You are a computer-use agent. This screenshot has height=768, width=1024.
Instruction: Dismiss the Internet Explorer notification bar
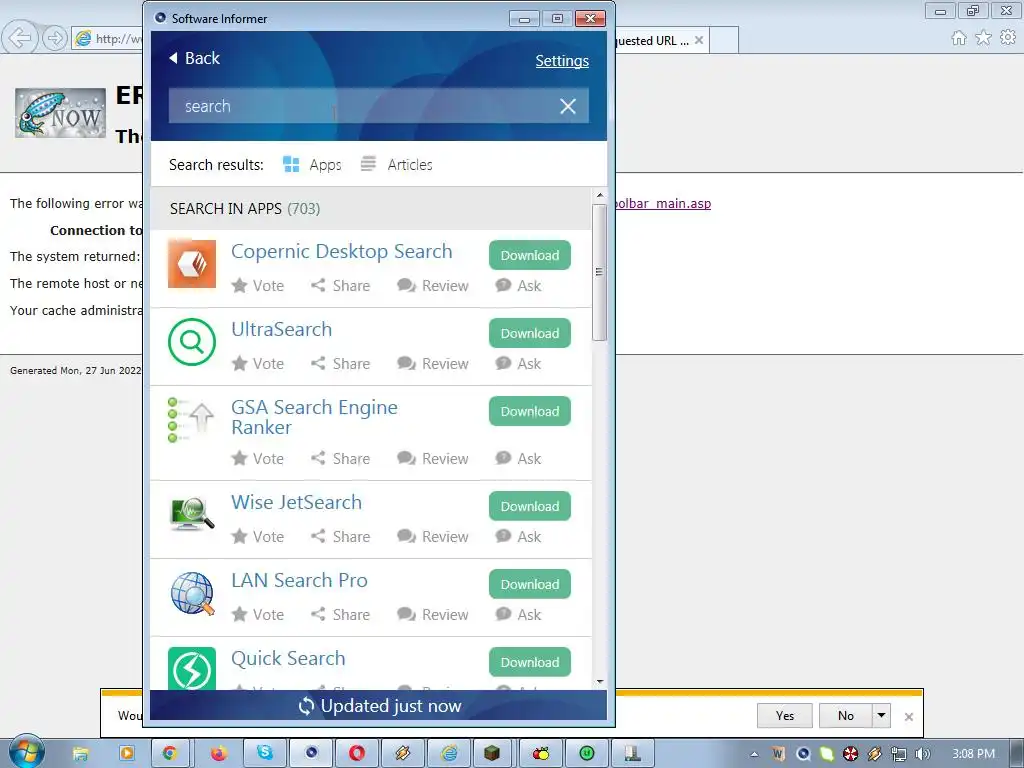[x=908, y=716]
